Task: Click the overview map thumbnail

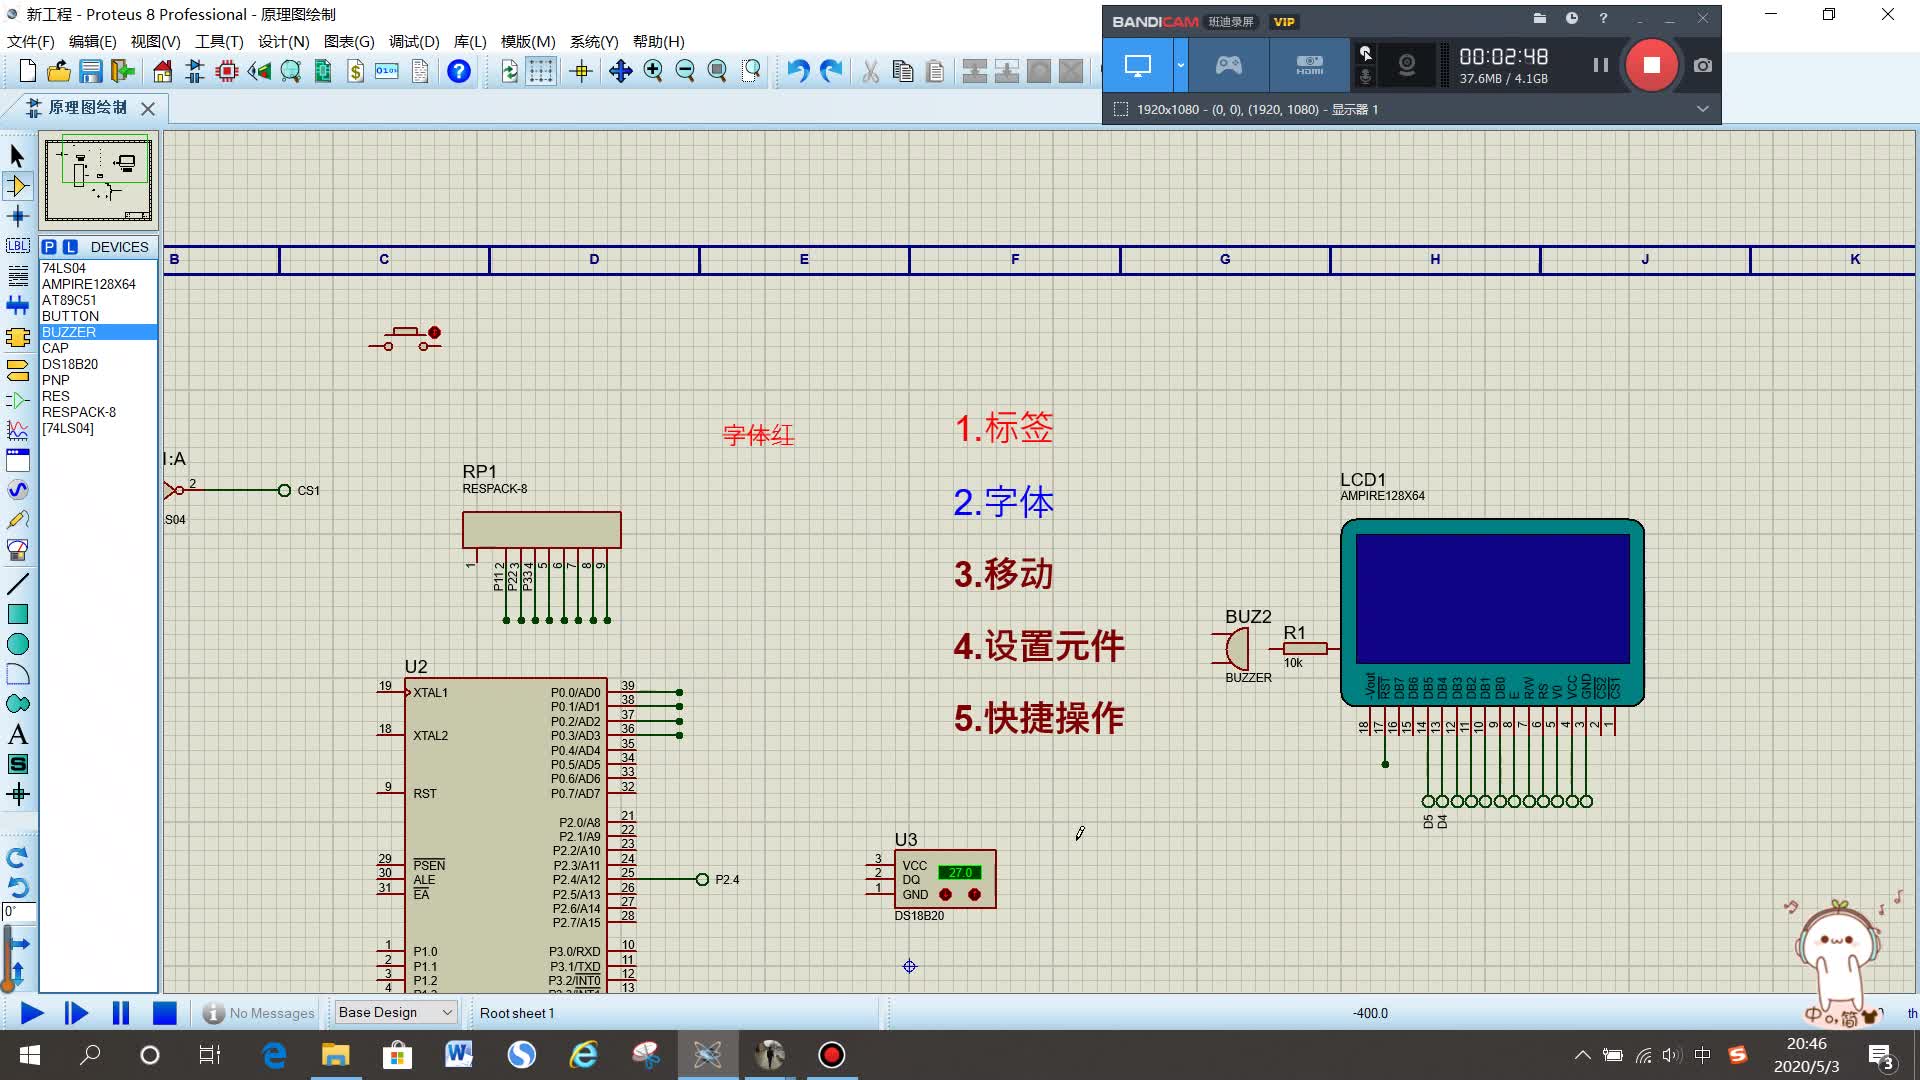Action: click(x=98, y=180)
